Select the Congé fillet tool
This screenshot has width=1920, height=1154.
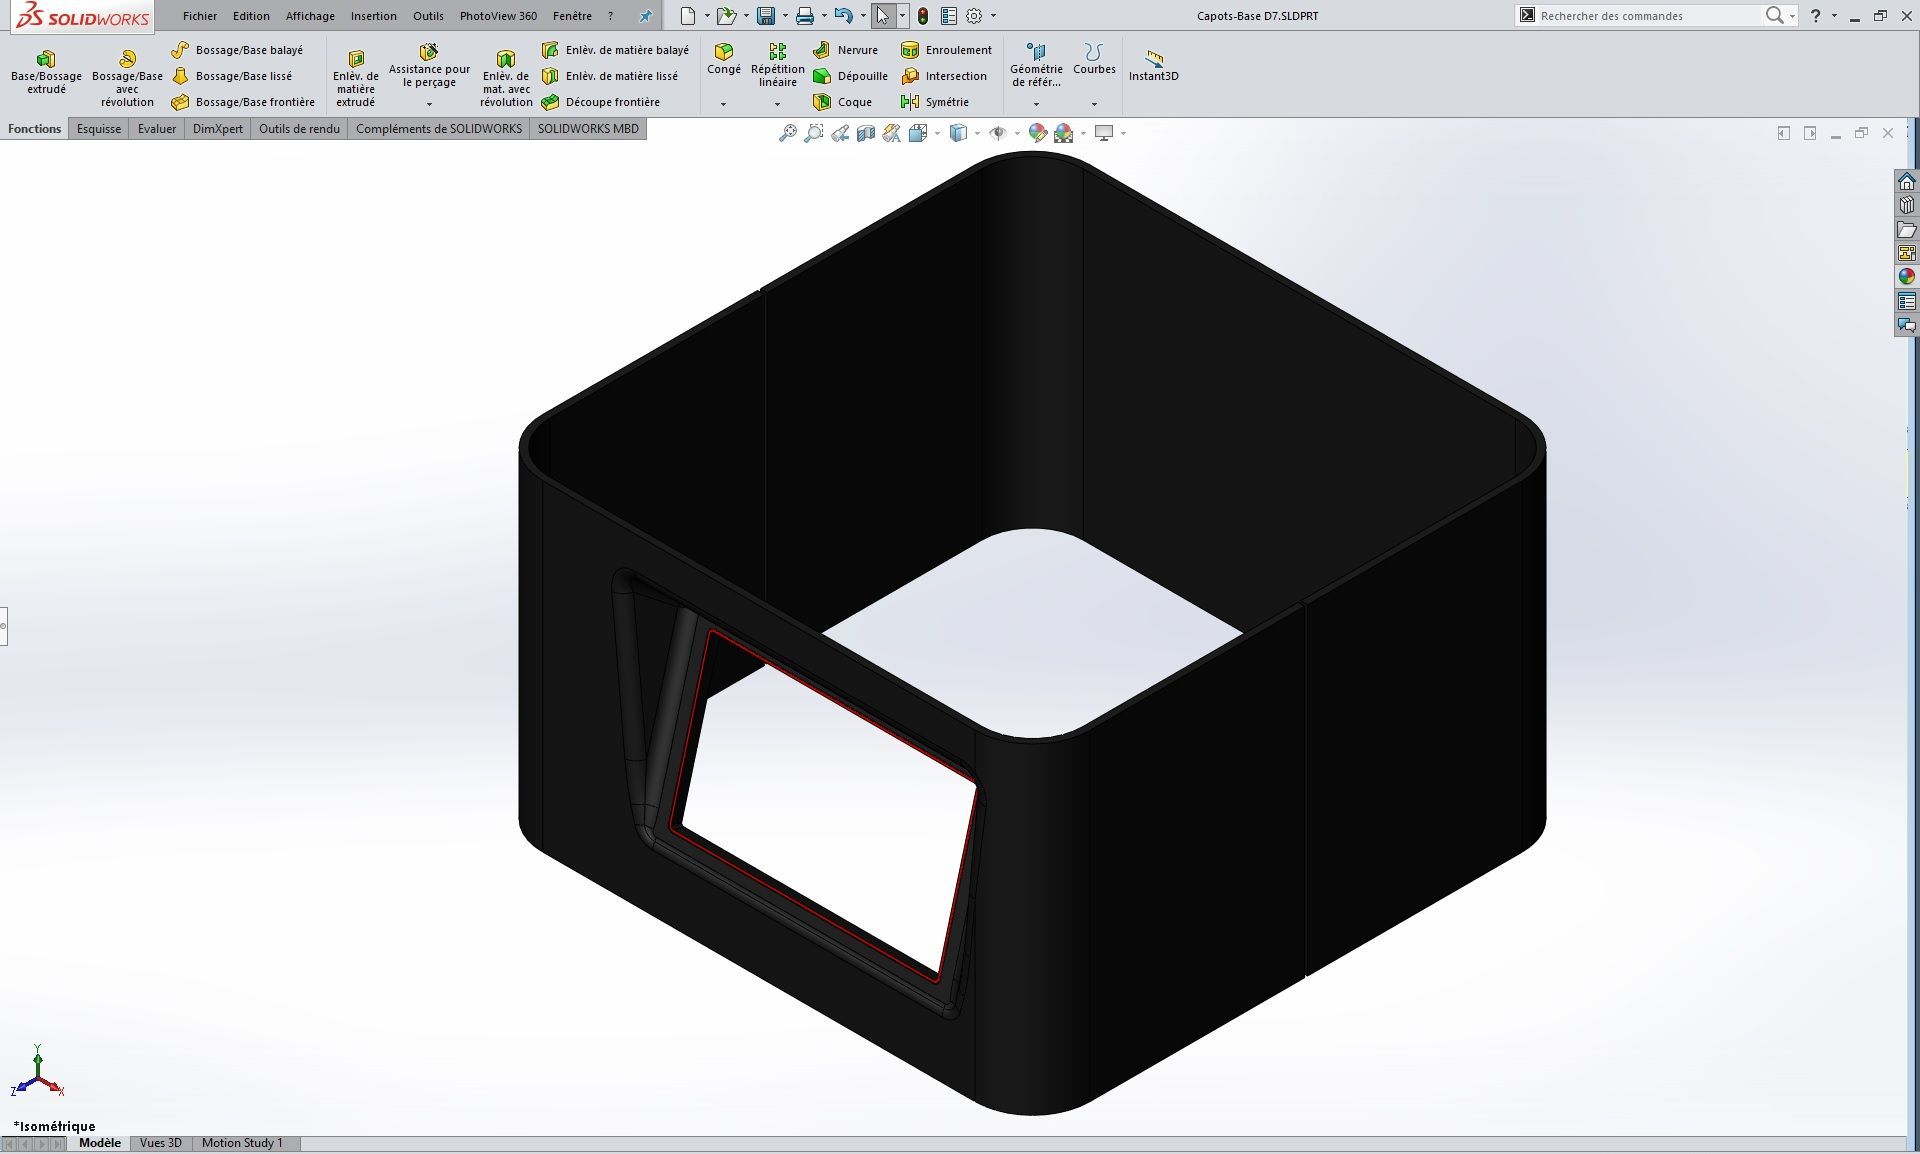[x=723, y=58]
